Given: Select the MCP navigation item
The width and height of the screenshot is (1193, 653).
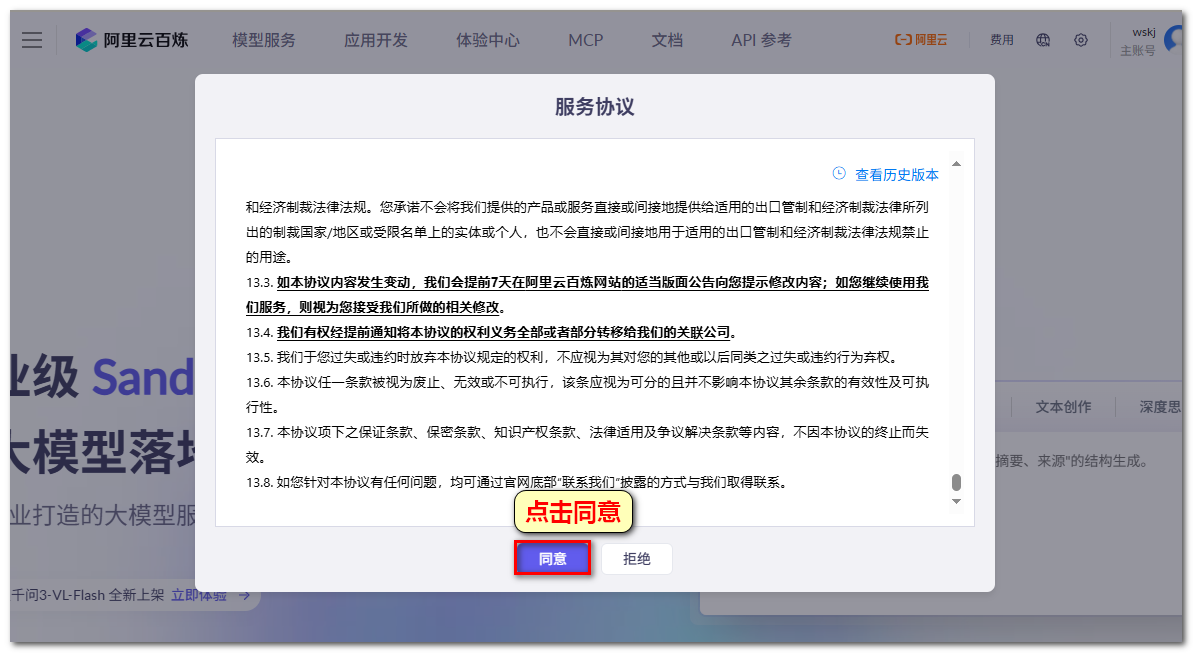Looking at the screenshot, I should tap(586, 40).
